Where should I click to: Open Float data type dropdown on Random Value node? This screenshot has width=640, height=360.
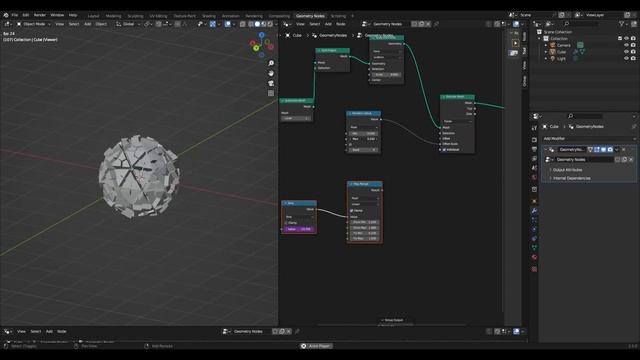(364, 127)
